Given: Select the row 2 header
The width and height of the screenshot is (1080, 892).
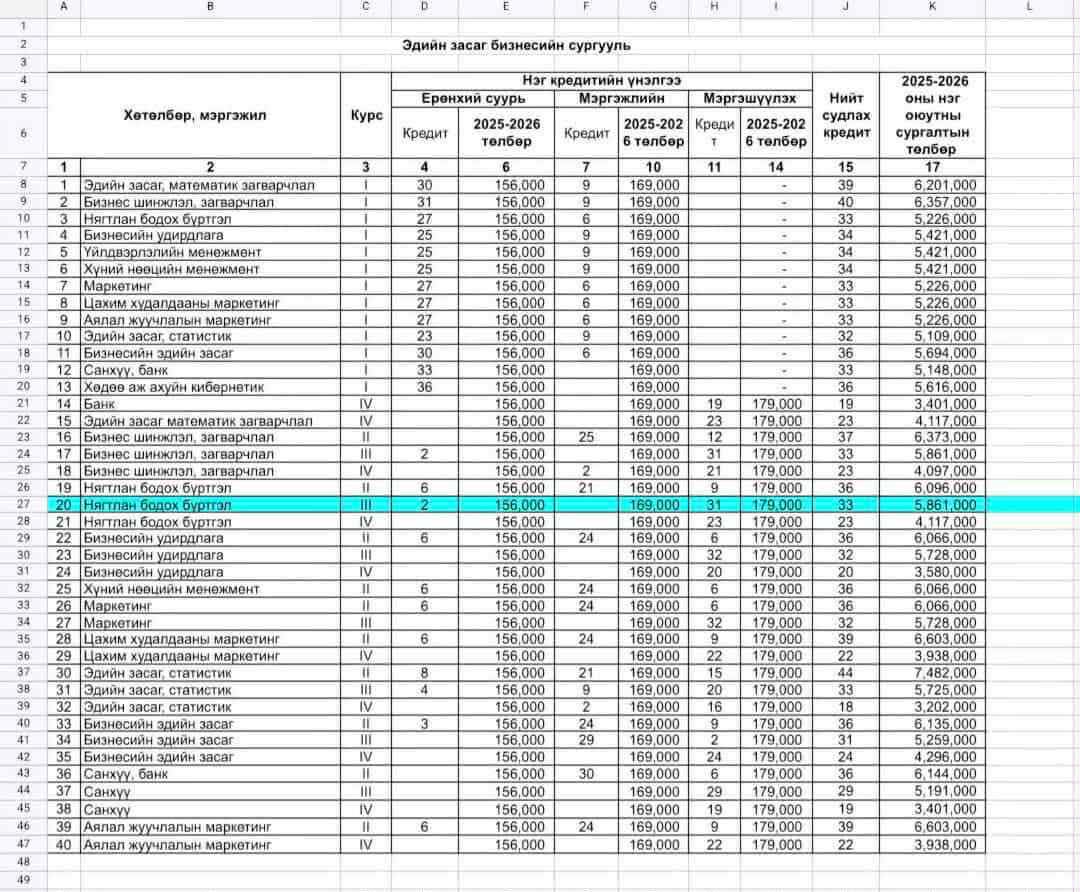Looking at the screenshot, I should 23,45.
